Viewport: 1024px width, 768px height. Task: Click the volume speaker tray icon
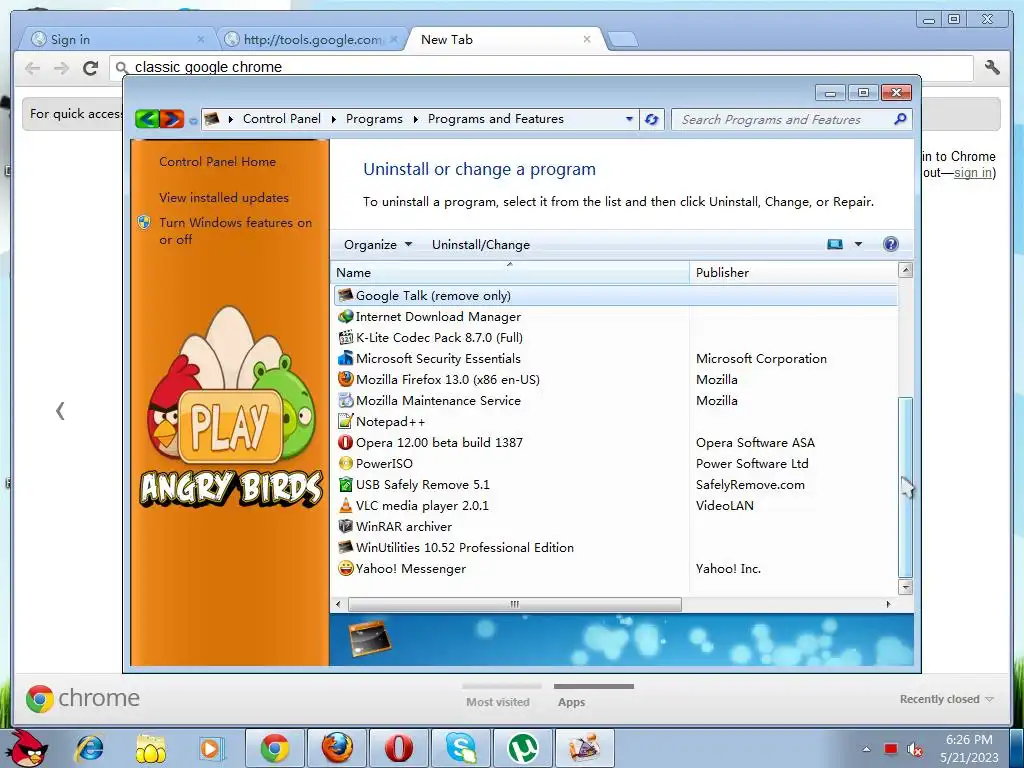click(x=914, y=750)
